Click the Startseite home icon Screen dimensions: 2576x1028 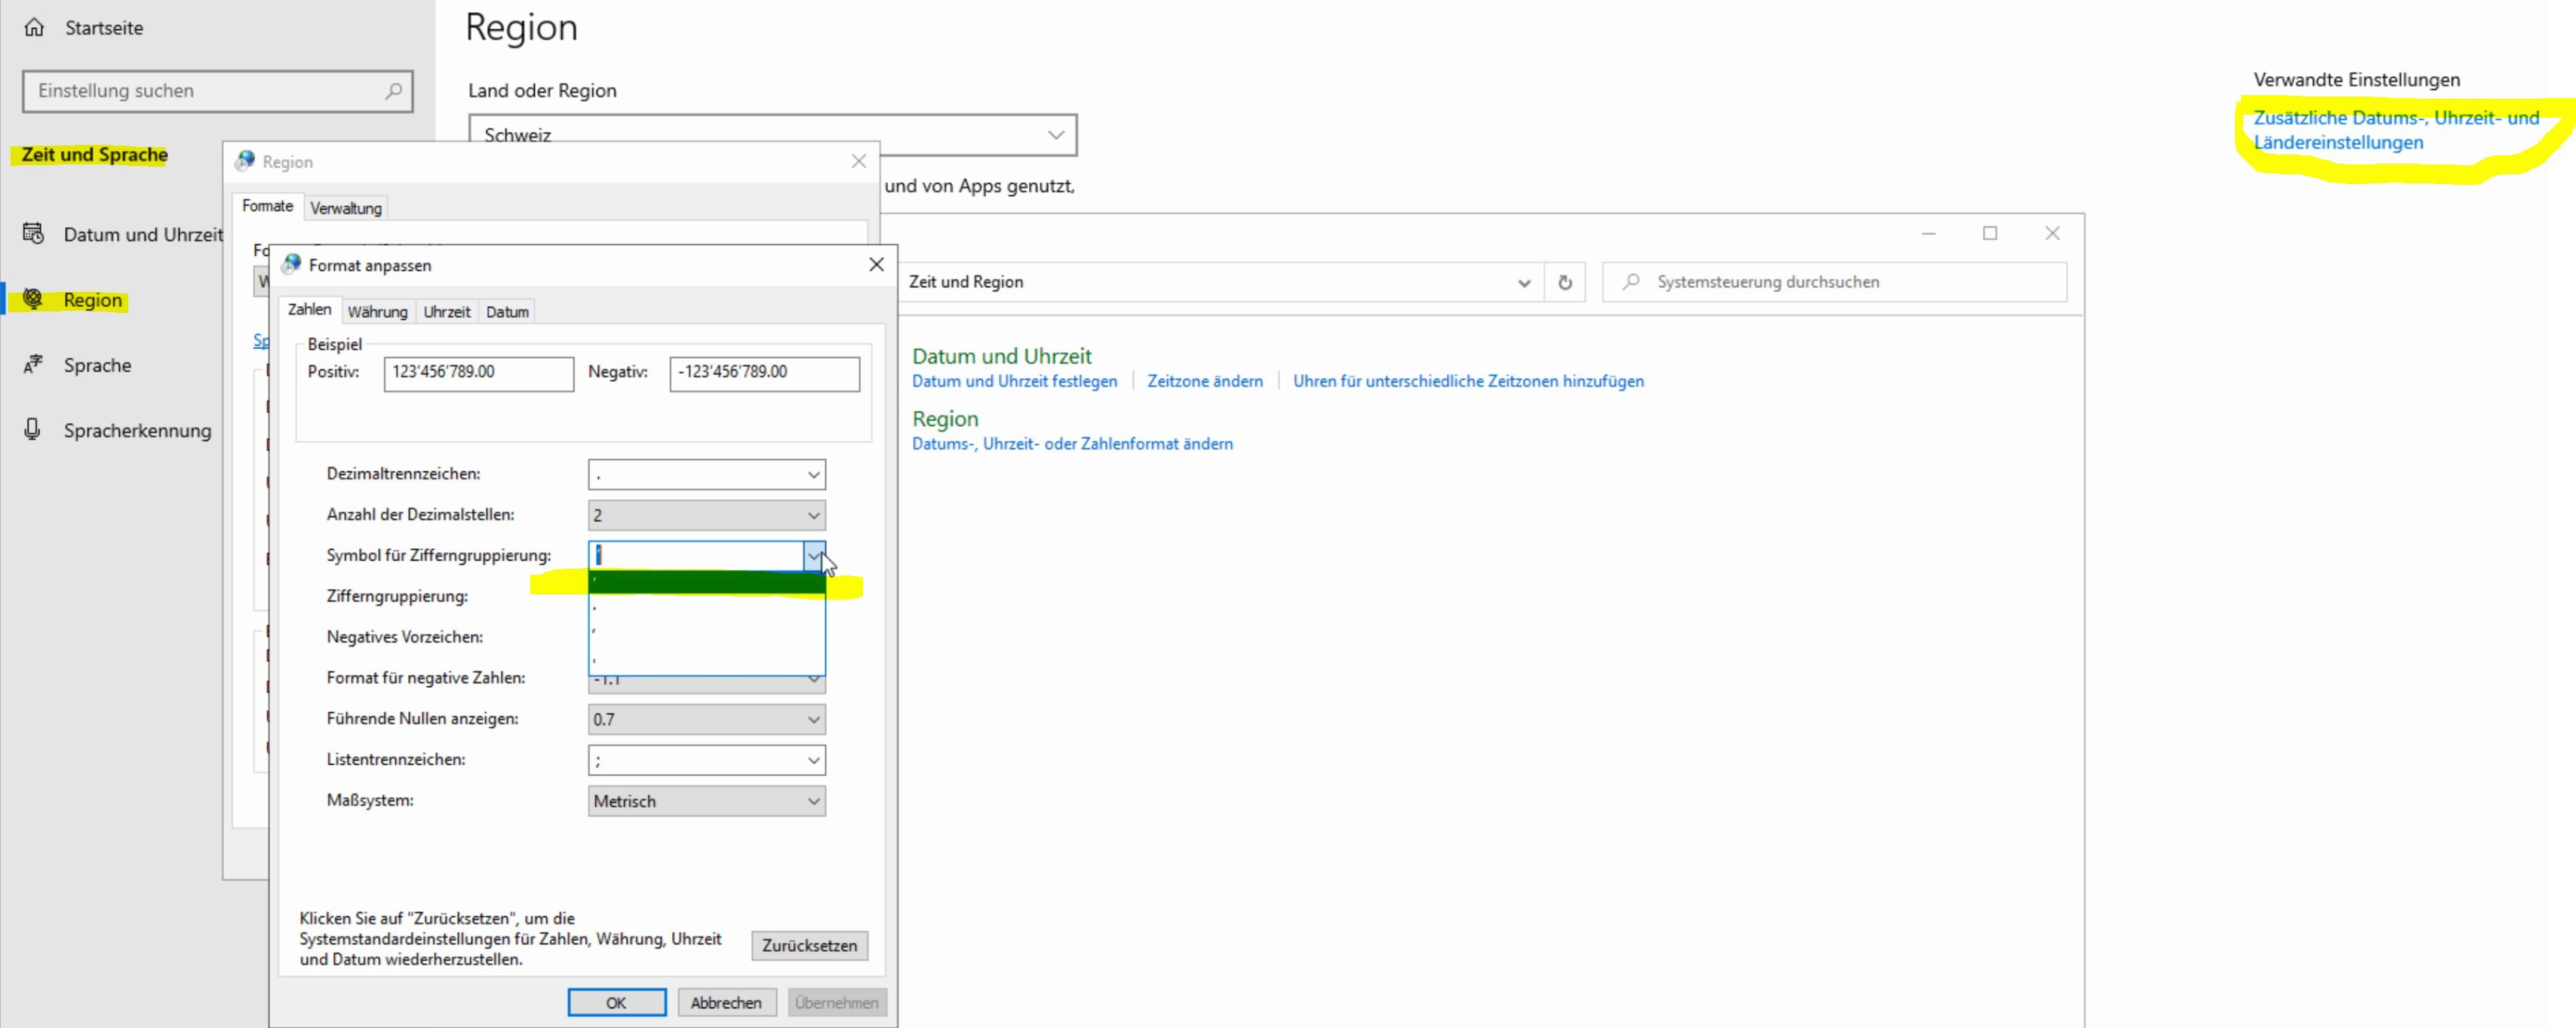34,27
